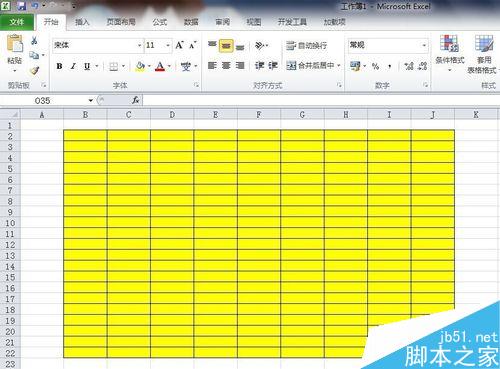
Task: Open the Alignment dialog launcher
Action: tap(339, 85)
